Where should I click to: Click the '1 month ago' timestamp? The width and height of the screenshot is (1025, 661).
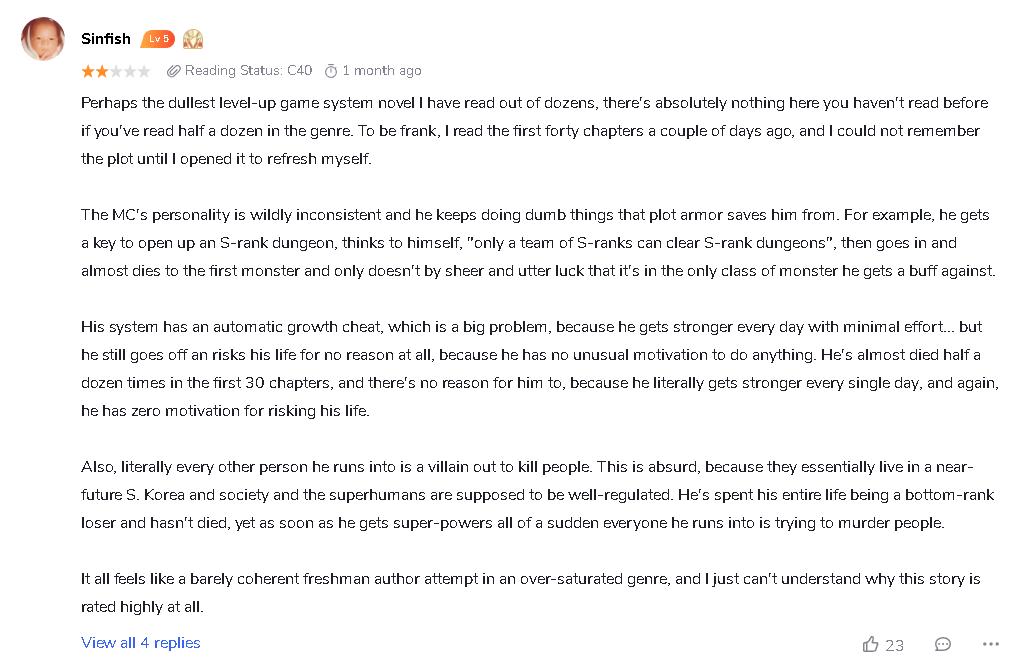click(x=381, y=71)
